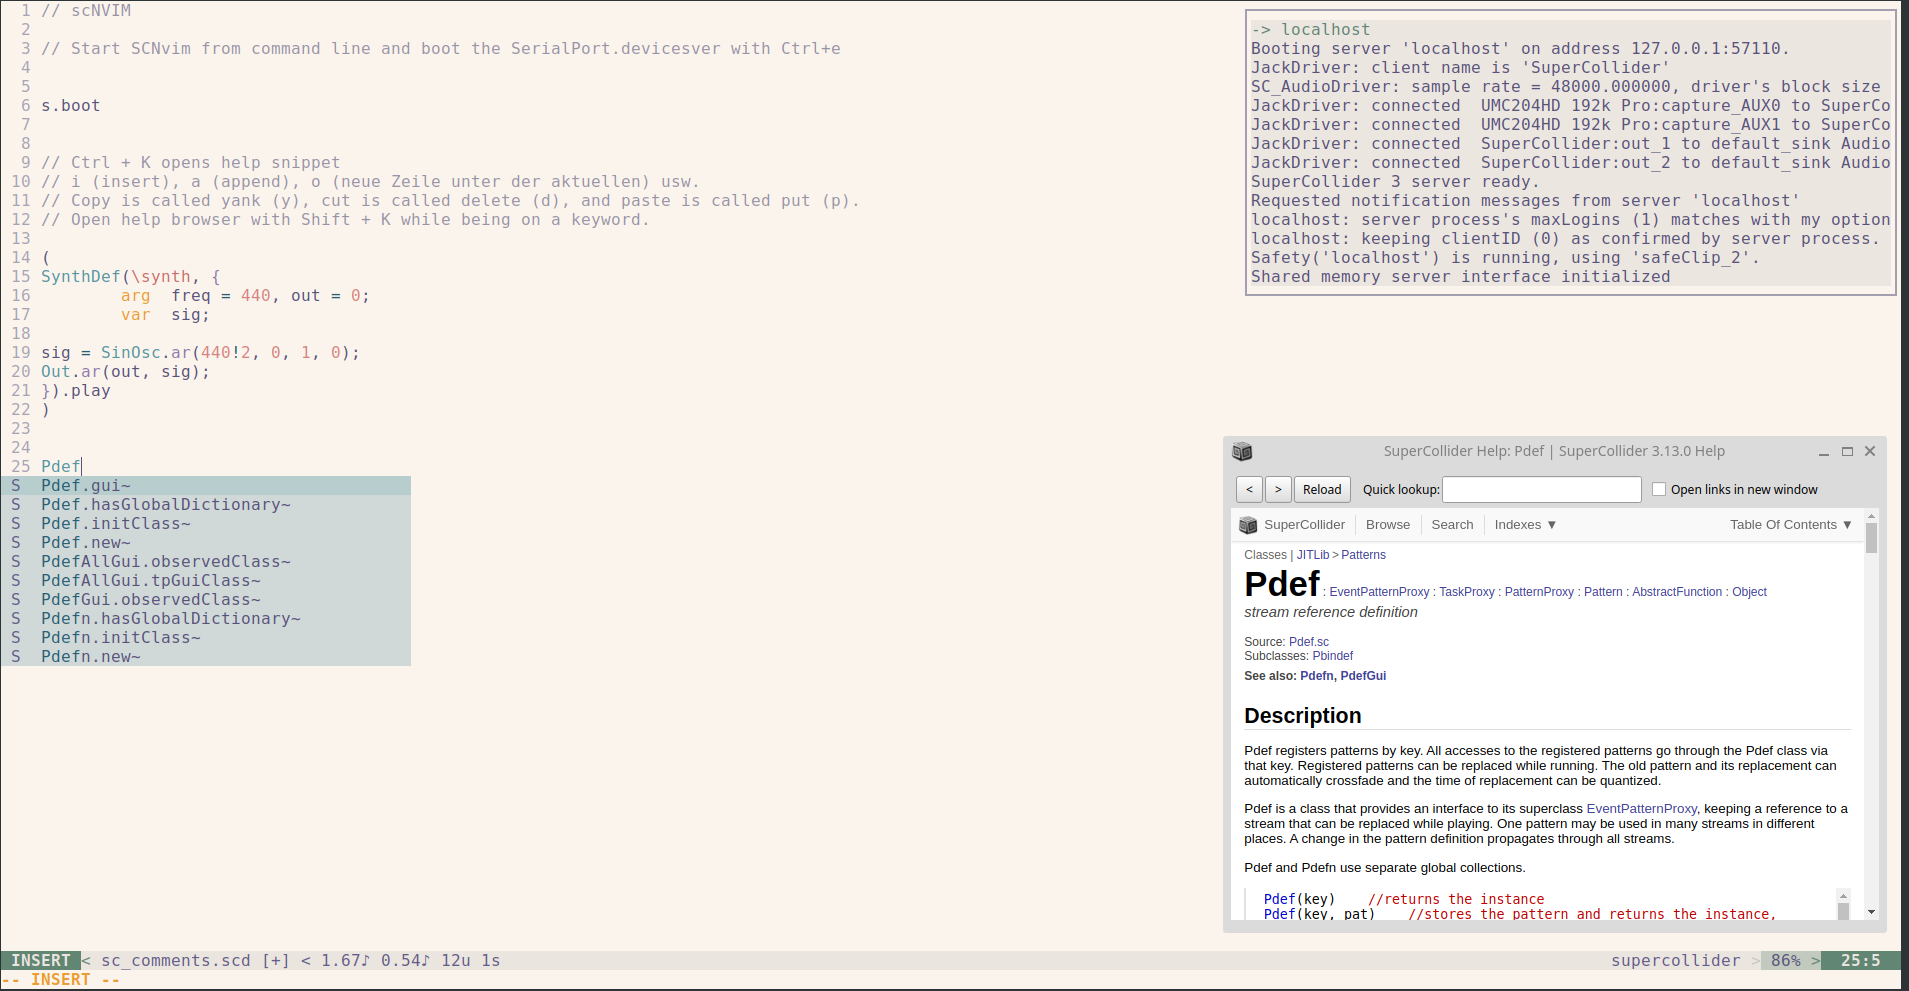The height and width of the screenshot is (991, 1909).
Task: Minimize the SuperCollider Help window
Action: 1824,452
